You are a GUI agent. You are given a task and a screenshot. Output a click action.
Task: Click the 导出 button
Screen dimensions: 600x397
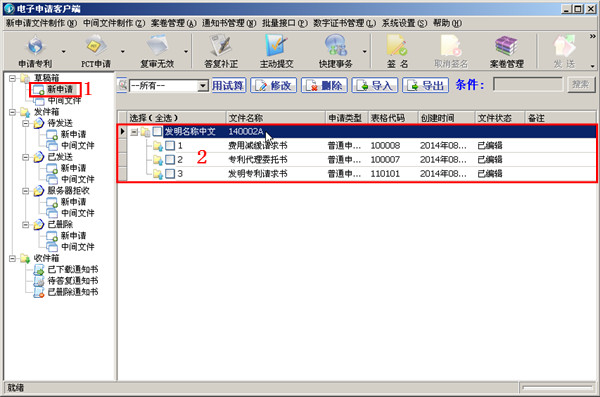(425, 85)
